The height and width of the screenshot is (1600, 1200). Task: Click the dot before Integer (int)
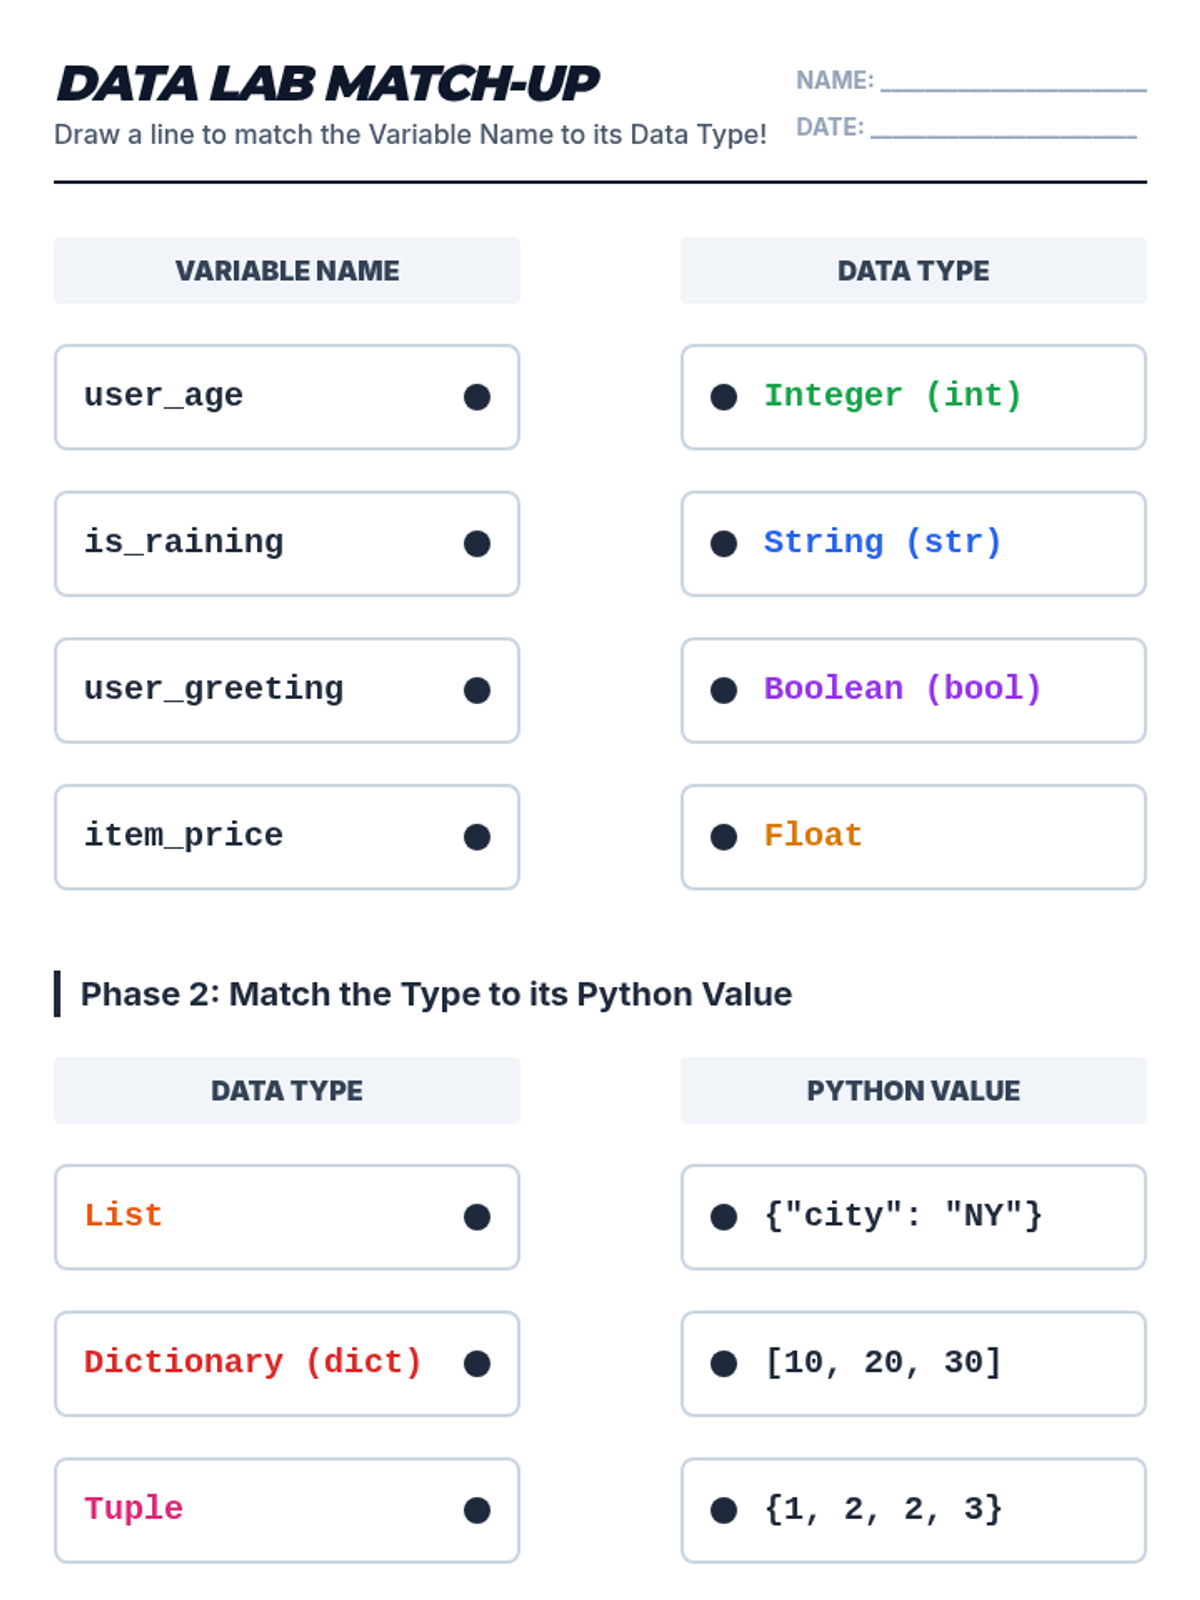pos(724,397)
